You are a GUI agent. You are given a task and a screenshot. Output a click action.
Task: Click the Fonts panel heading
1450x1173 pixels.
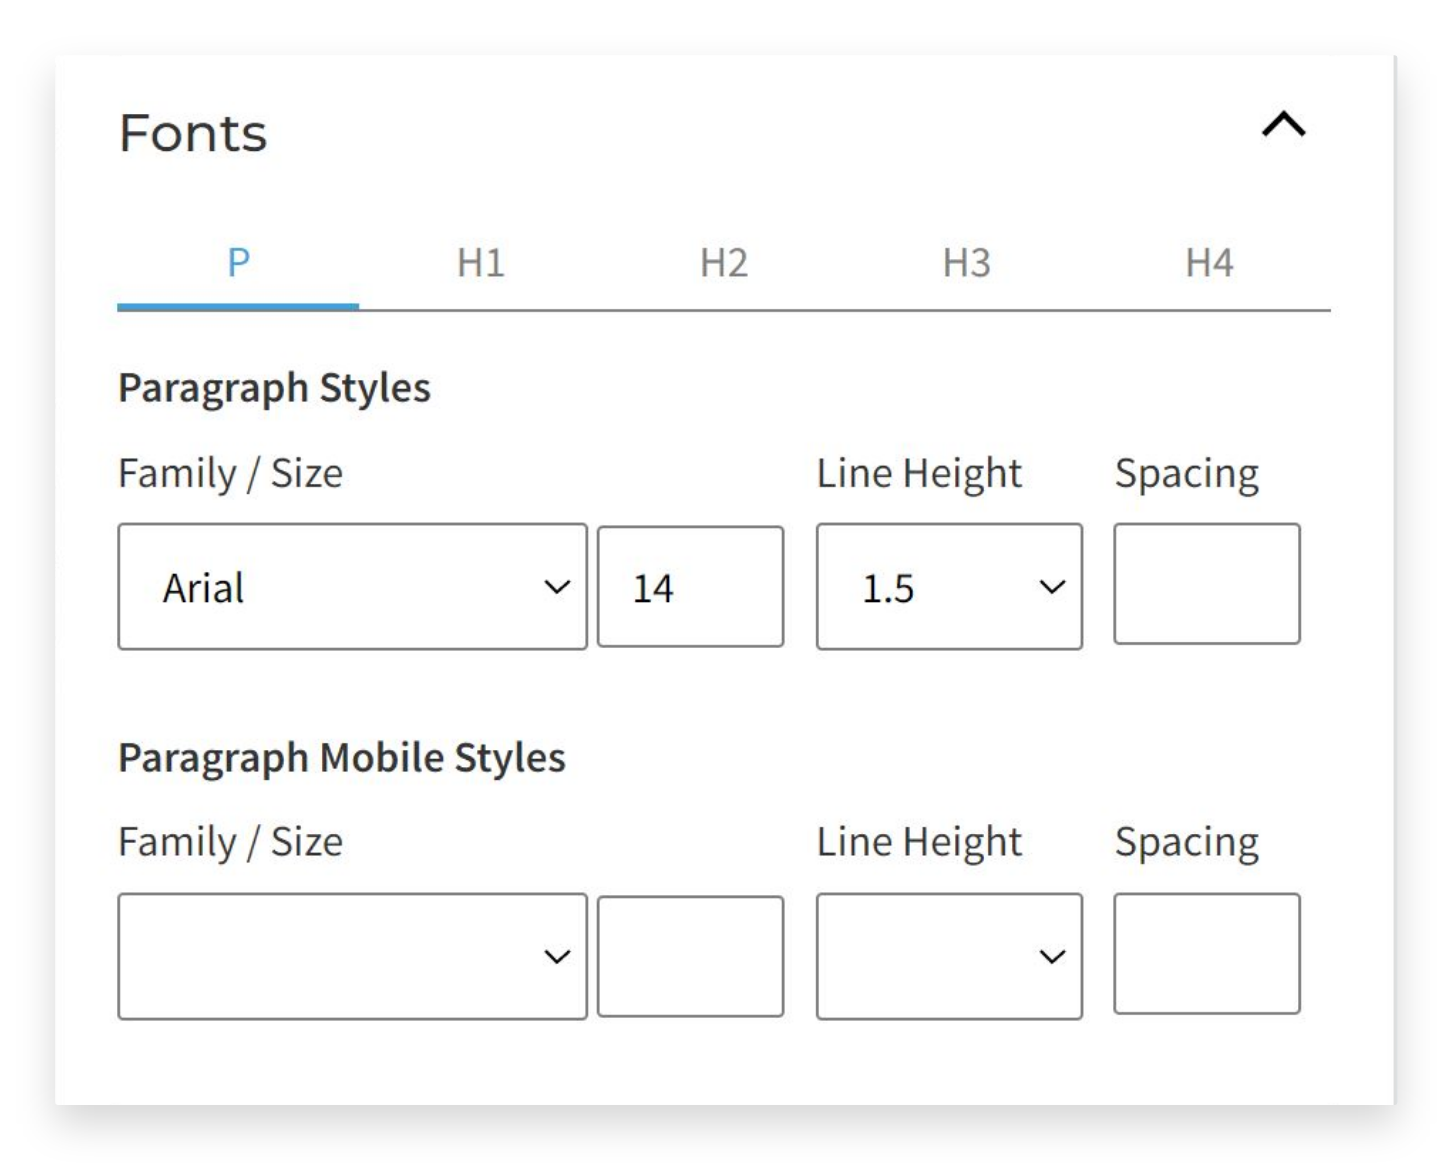click(191, 134)
